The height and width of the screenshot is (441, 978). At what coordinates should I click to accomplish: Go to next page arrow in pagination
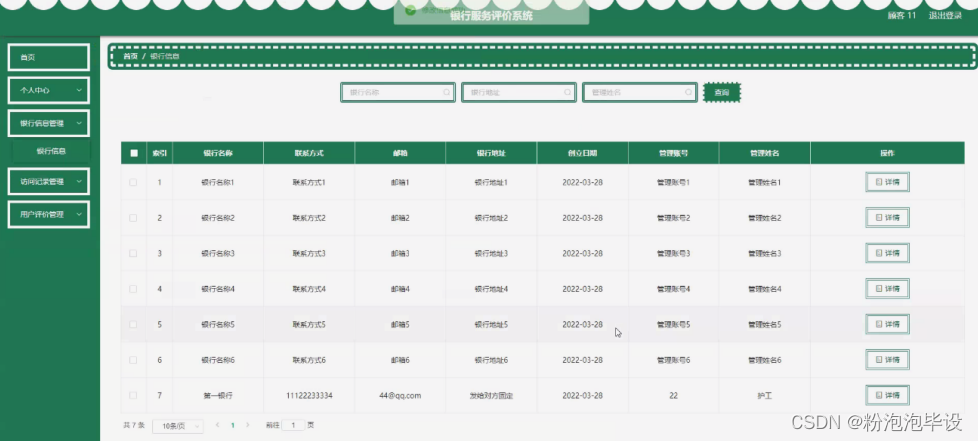pos(248,425)
